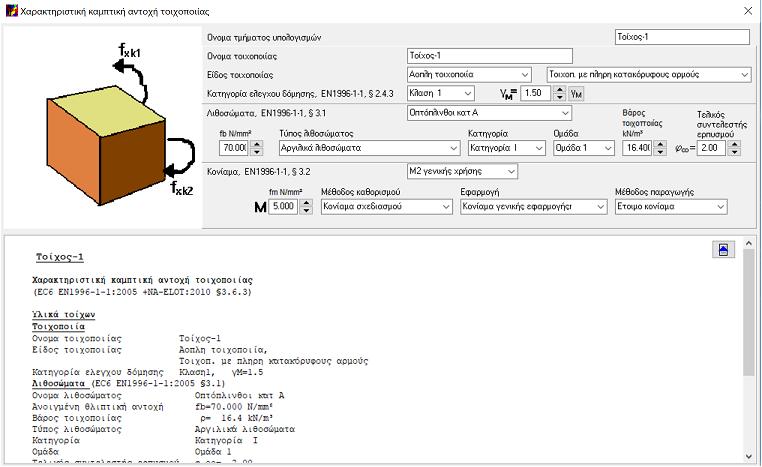
Task: Decrease the fm mortar strength value
Action: pyautogui.click(x=306, y=210)
